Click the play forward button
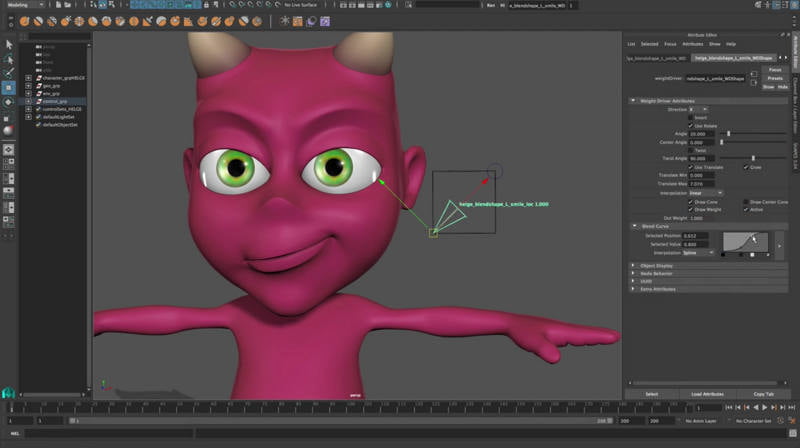800x448 pixels. click(766, 408)
